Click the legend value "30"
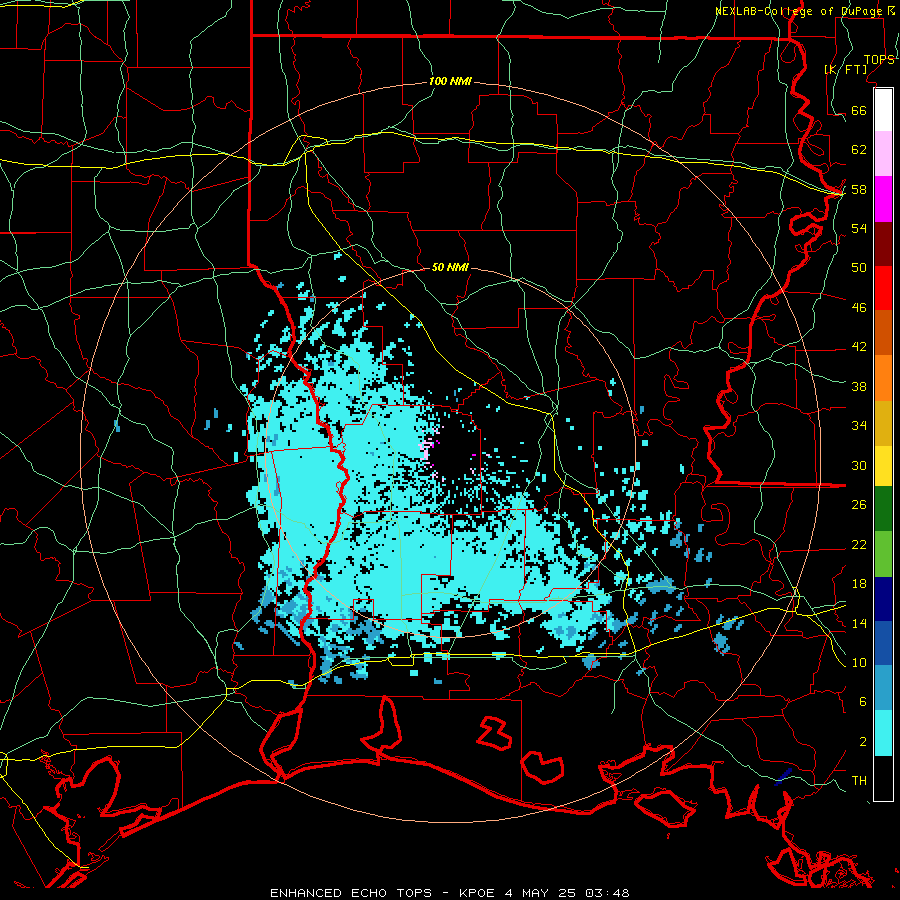Screen dimensions: 900x900 [x=859, y=465]
